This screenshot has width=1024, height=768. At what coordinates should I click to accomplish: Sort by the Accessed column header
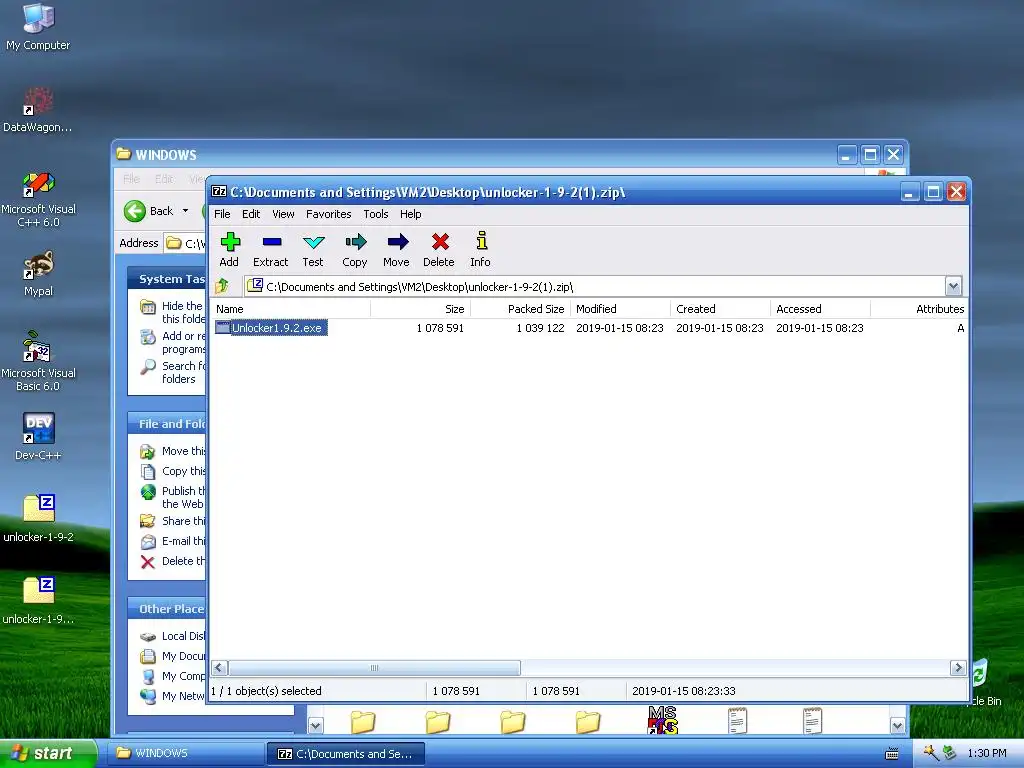[820, 309]
